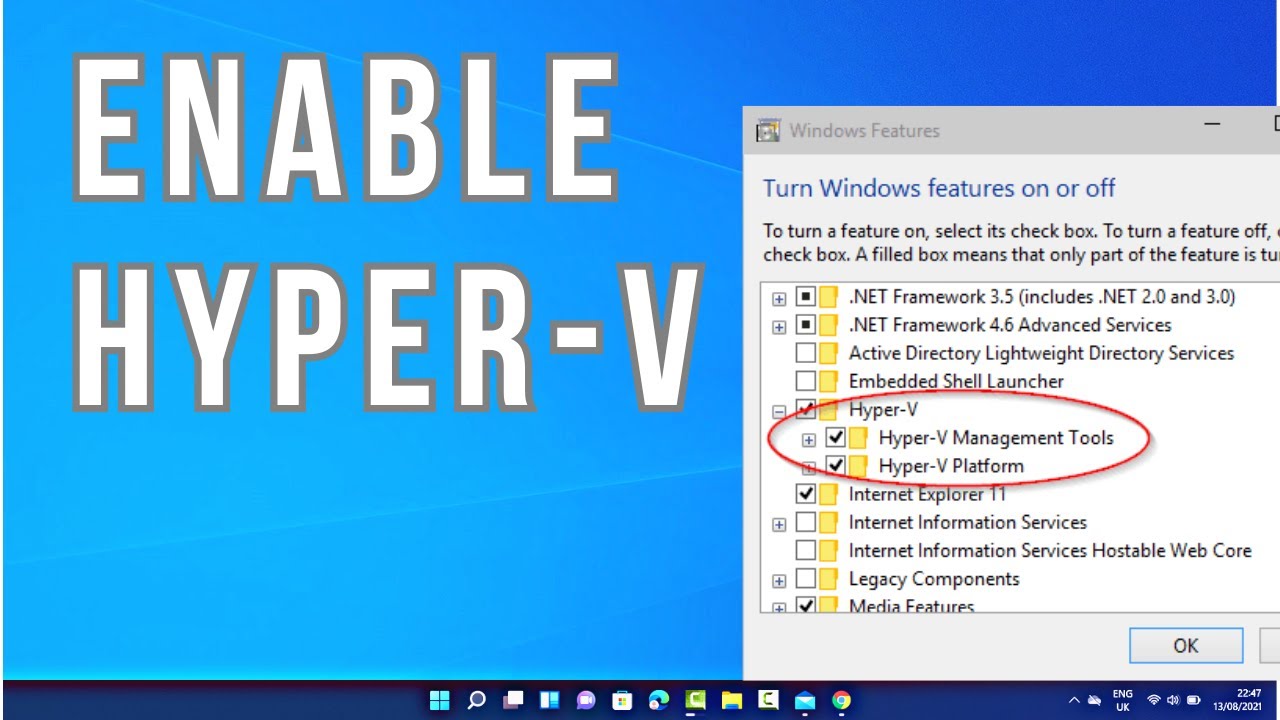1280x720 pixels.
Task: Enable Active Directory Lightweight Directory Services
Action: pyautogui.click(x=806, y=353)
